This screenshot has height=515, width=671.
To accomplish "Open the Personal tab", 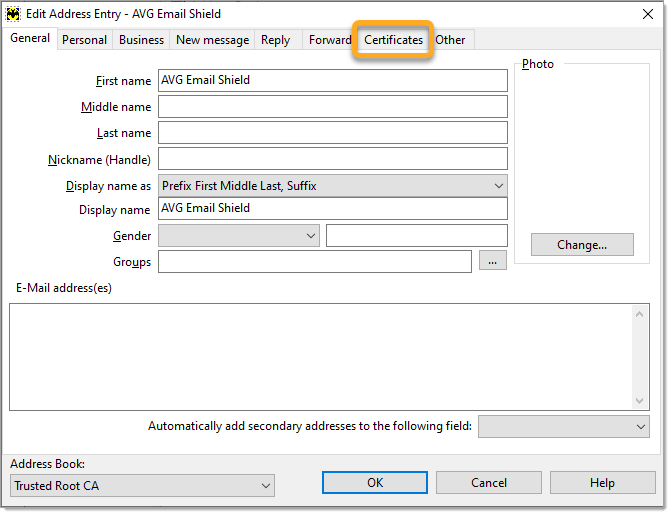I will tap(84, 40).
